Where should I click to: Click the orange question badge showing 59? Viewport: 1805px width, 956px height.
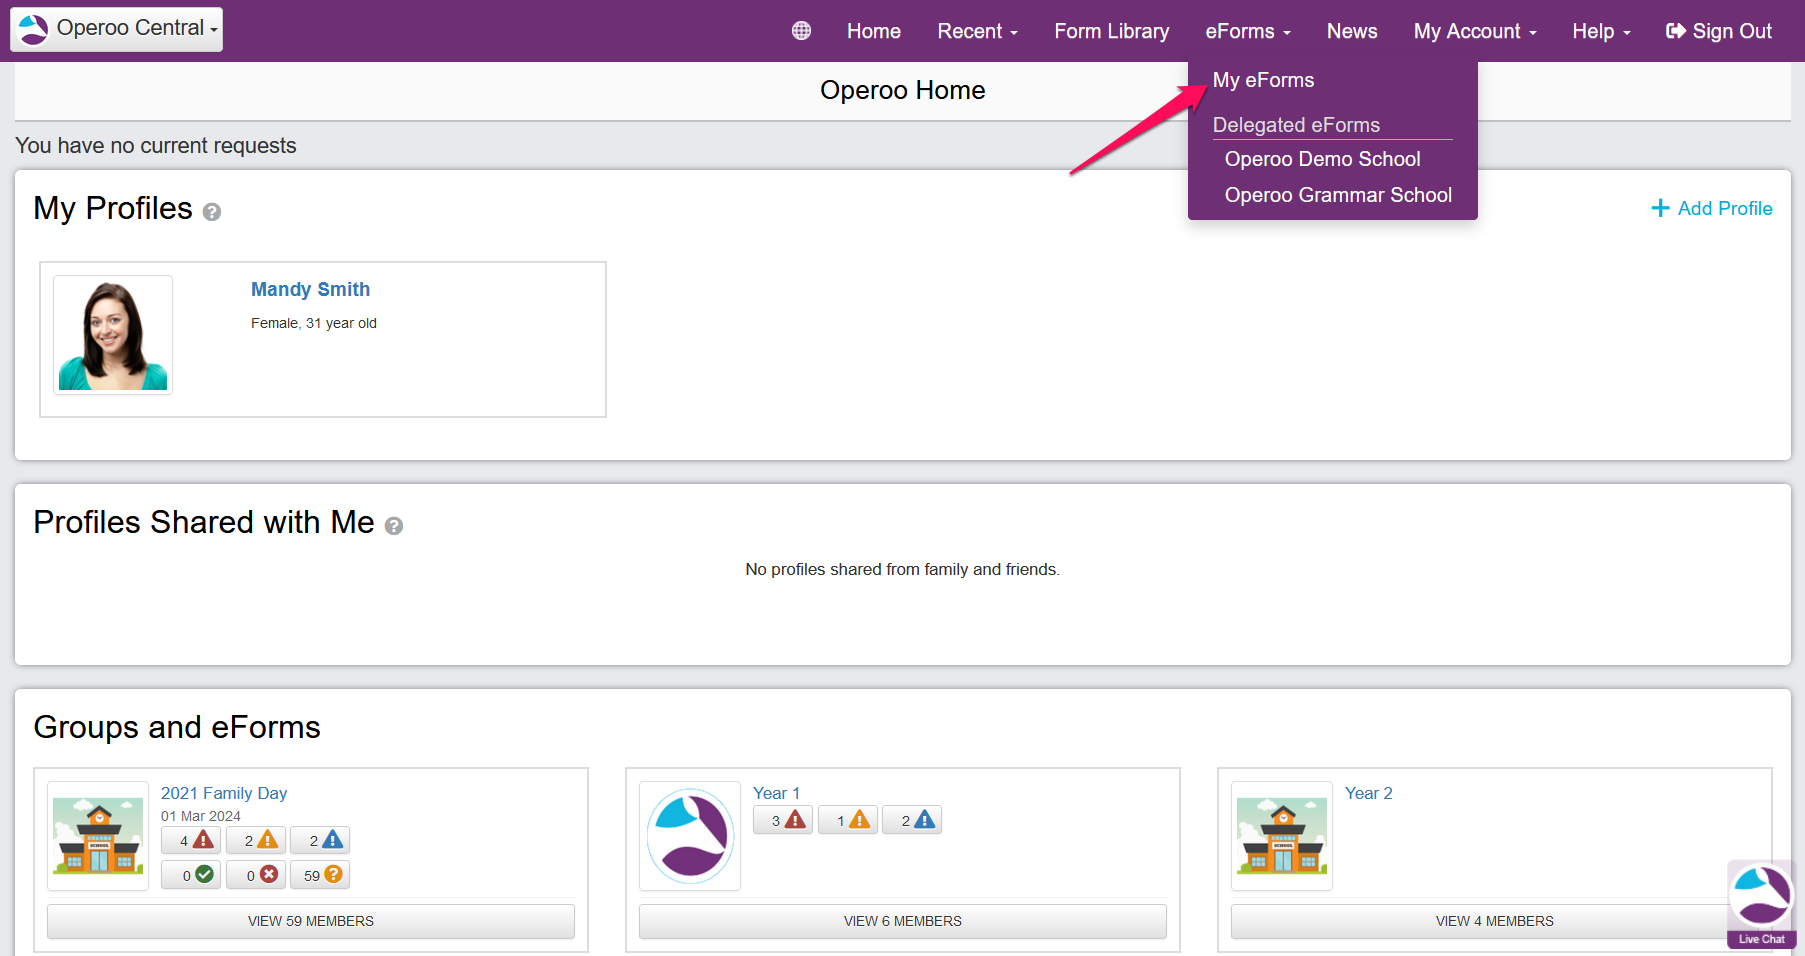click(320, 875)
